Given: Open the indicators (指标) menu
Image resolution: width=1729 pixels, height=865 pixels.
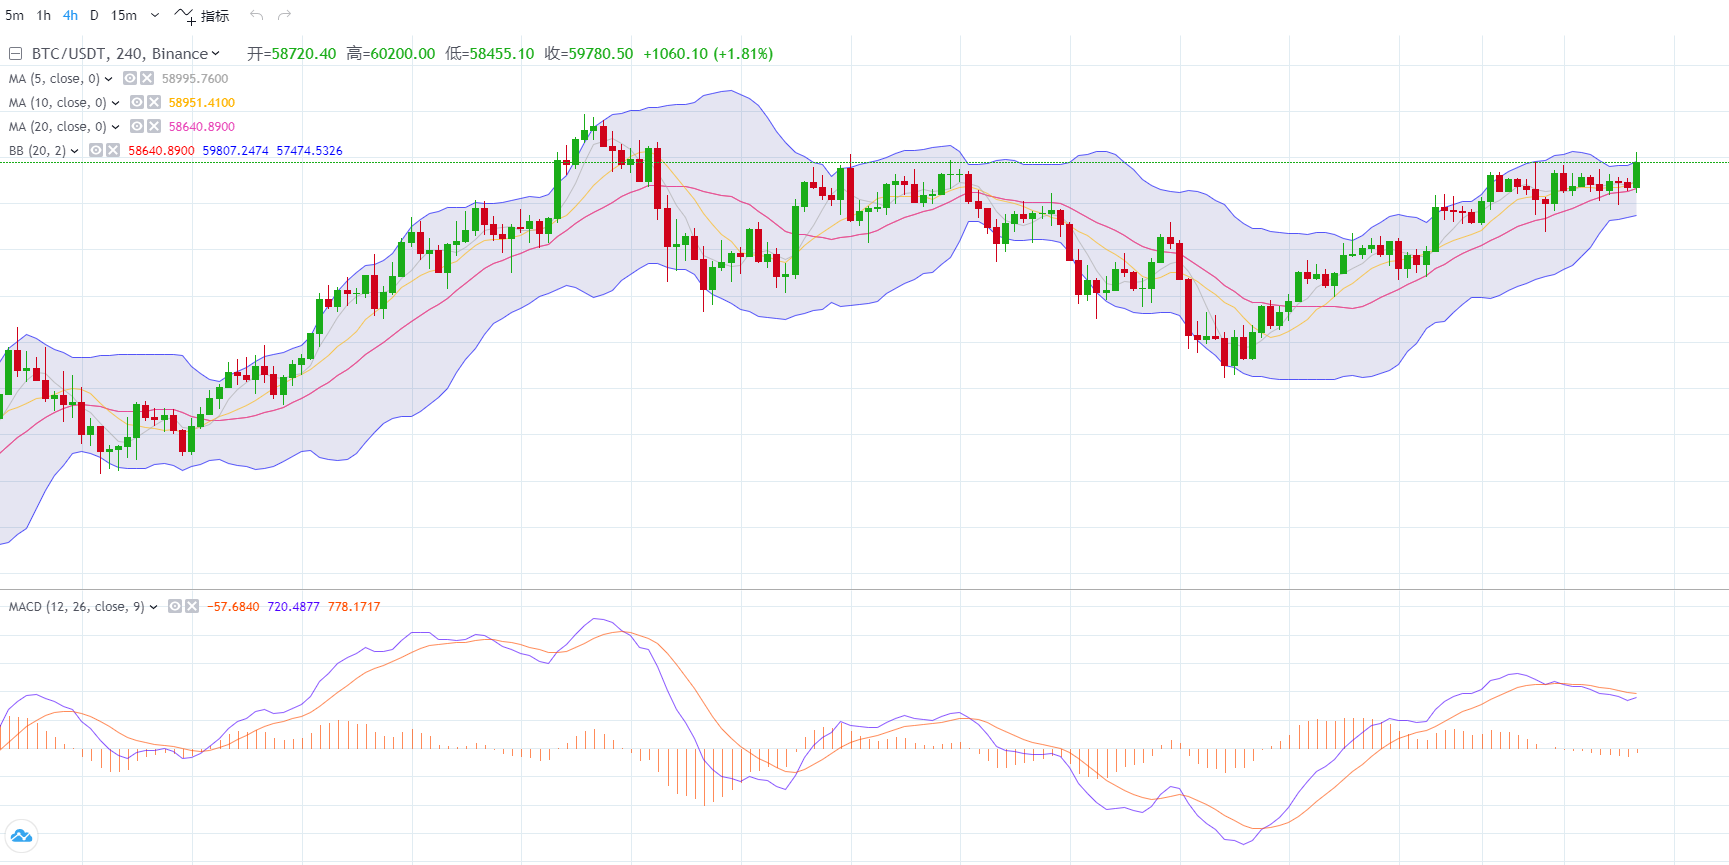Looking at the screenshot, I should [x=202, y=15].
